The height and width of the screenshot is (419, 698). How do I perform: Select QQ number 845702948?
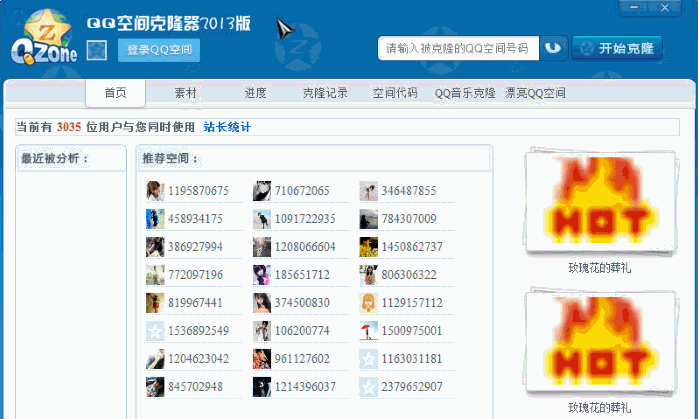(x=195, y=387)
